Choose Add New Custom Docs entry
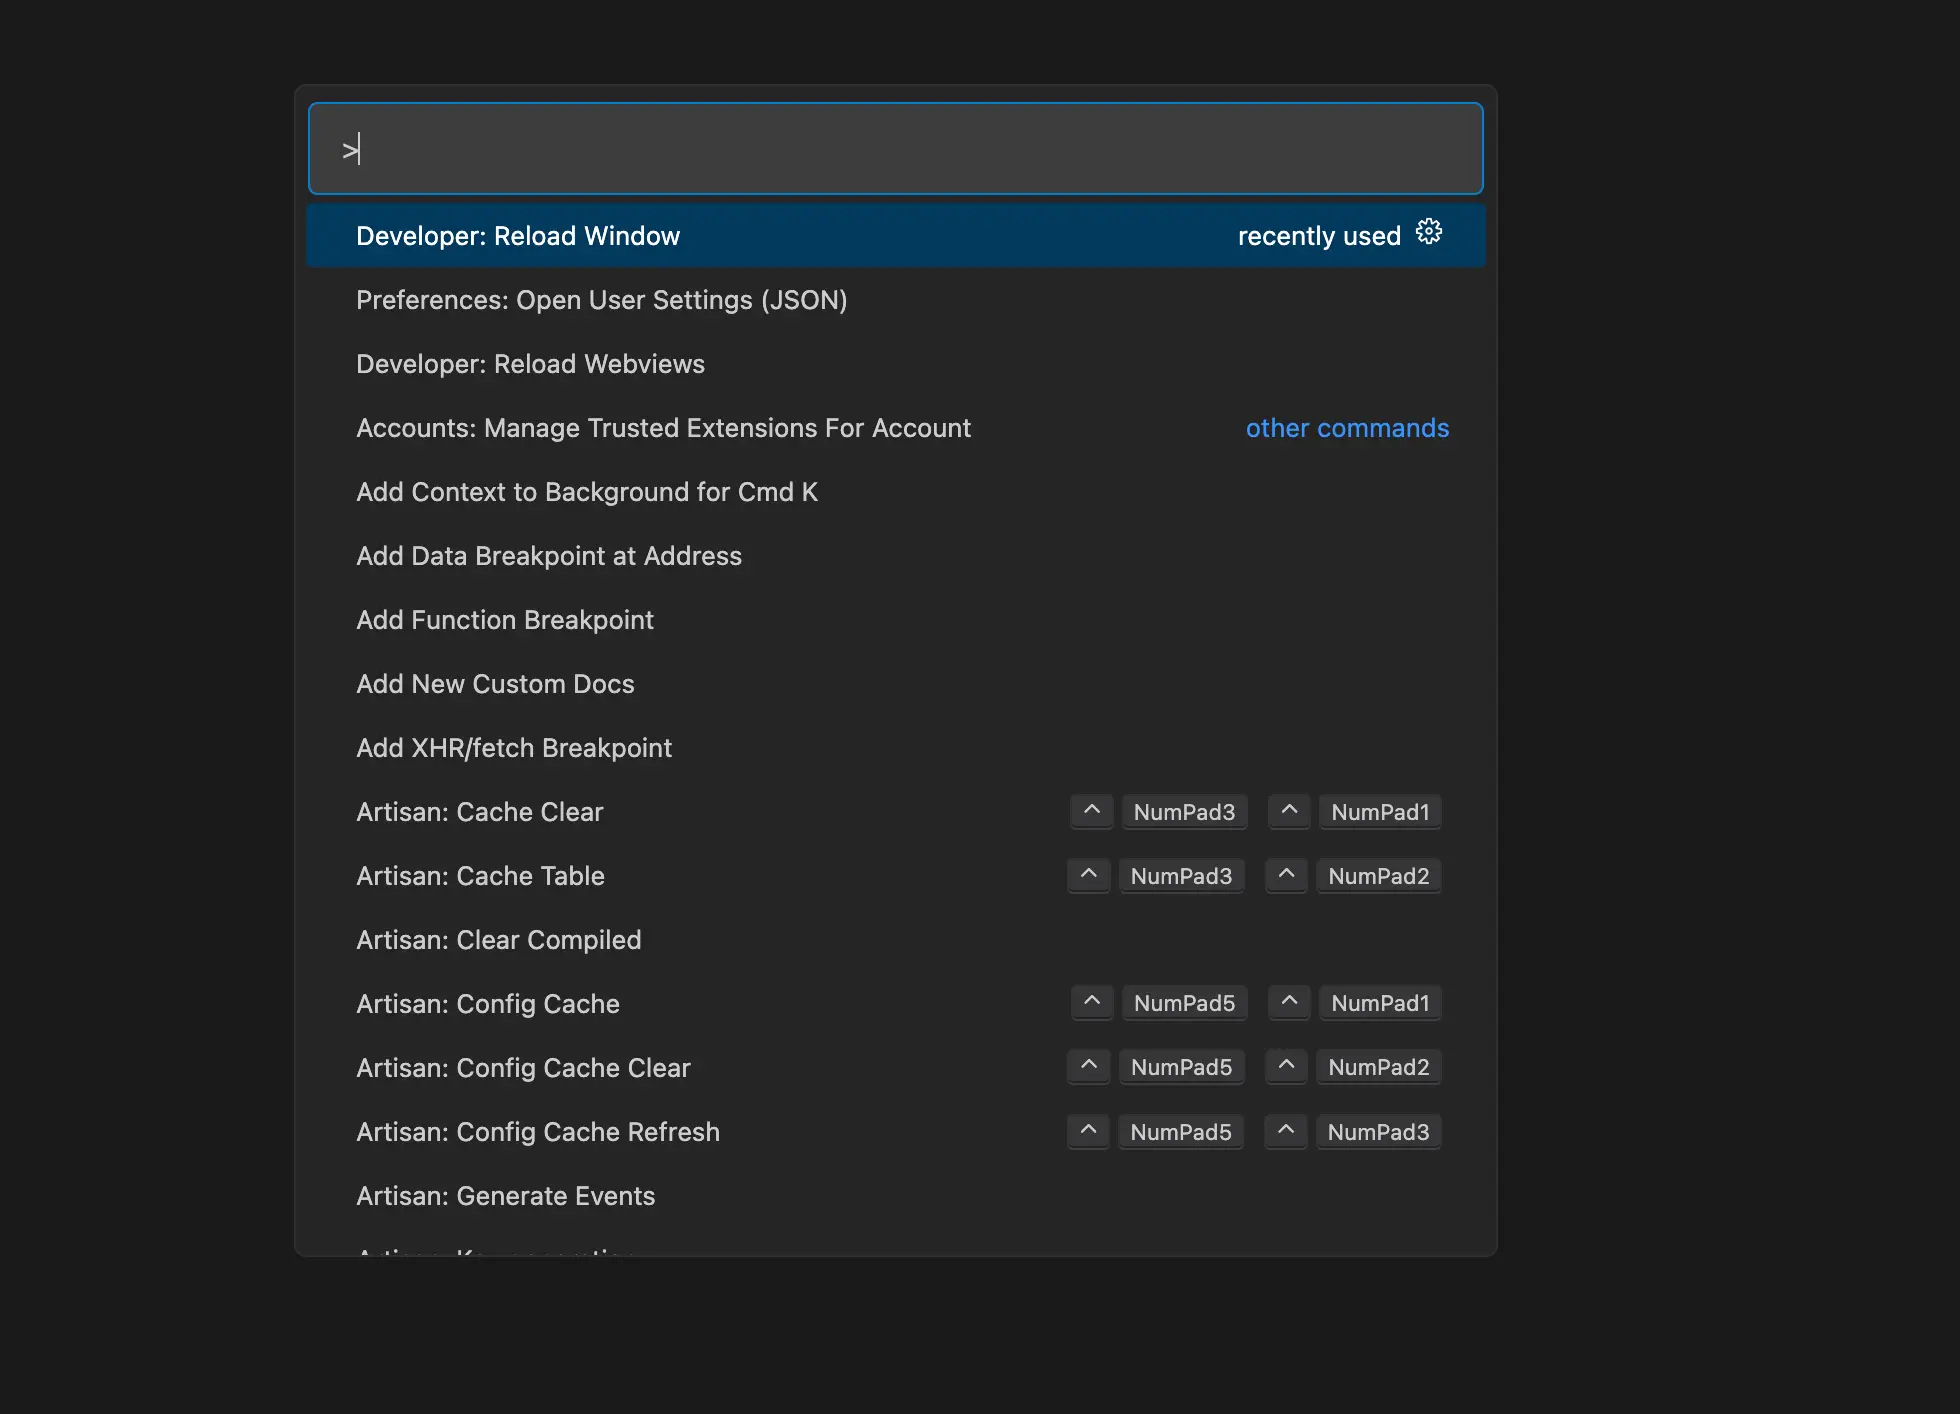Screen dimensions: 1960x1414 [x=495, y=684]
